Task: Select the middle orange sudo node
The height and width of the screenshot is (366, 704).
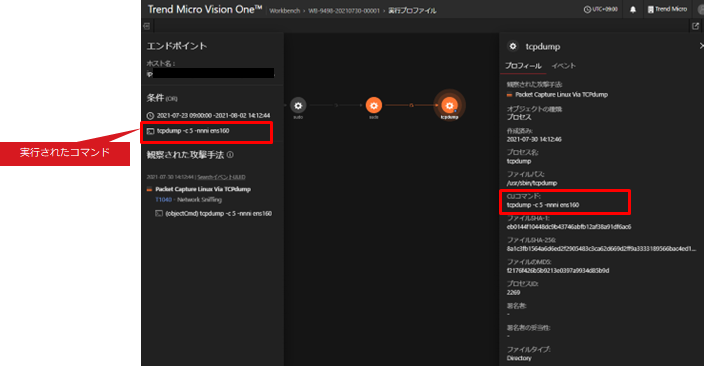Action: pos(374,106)
